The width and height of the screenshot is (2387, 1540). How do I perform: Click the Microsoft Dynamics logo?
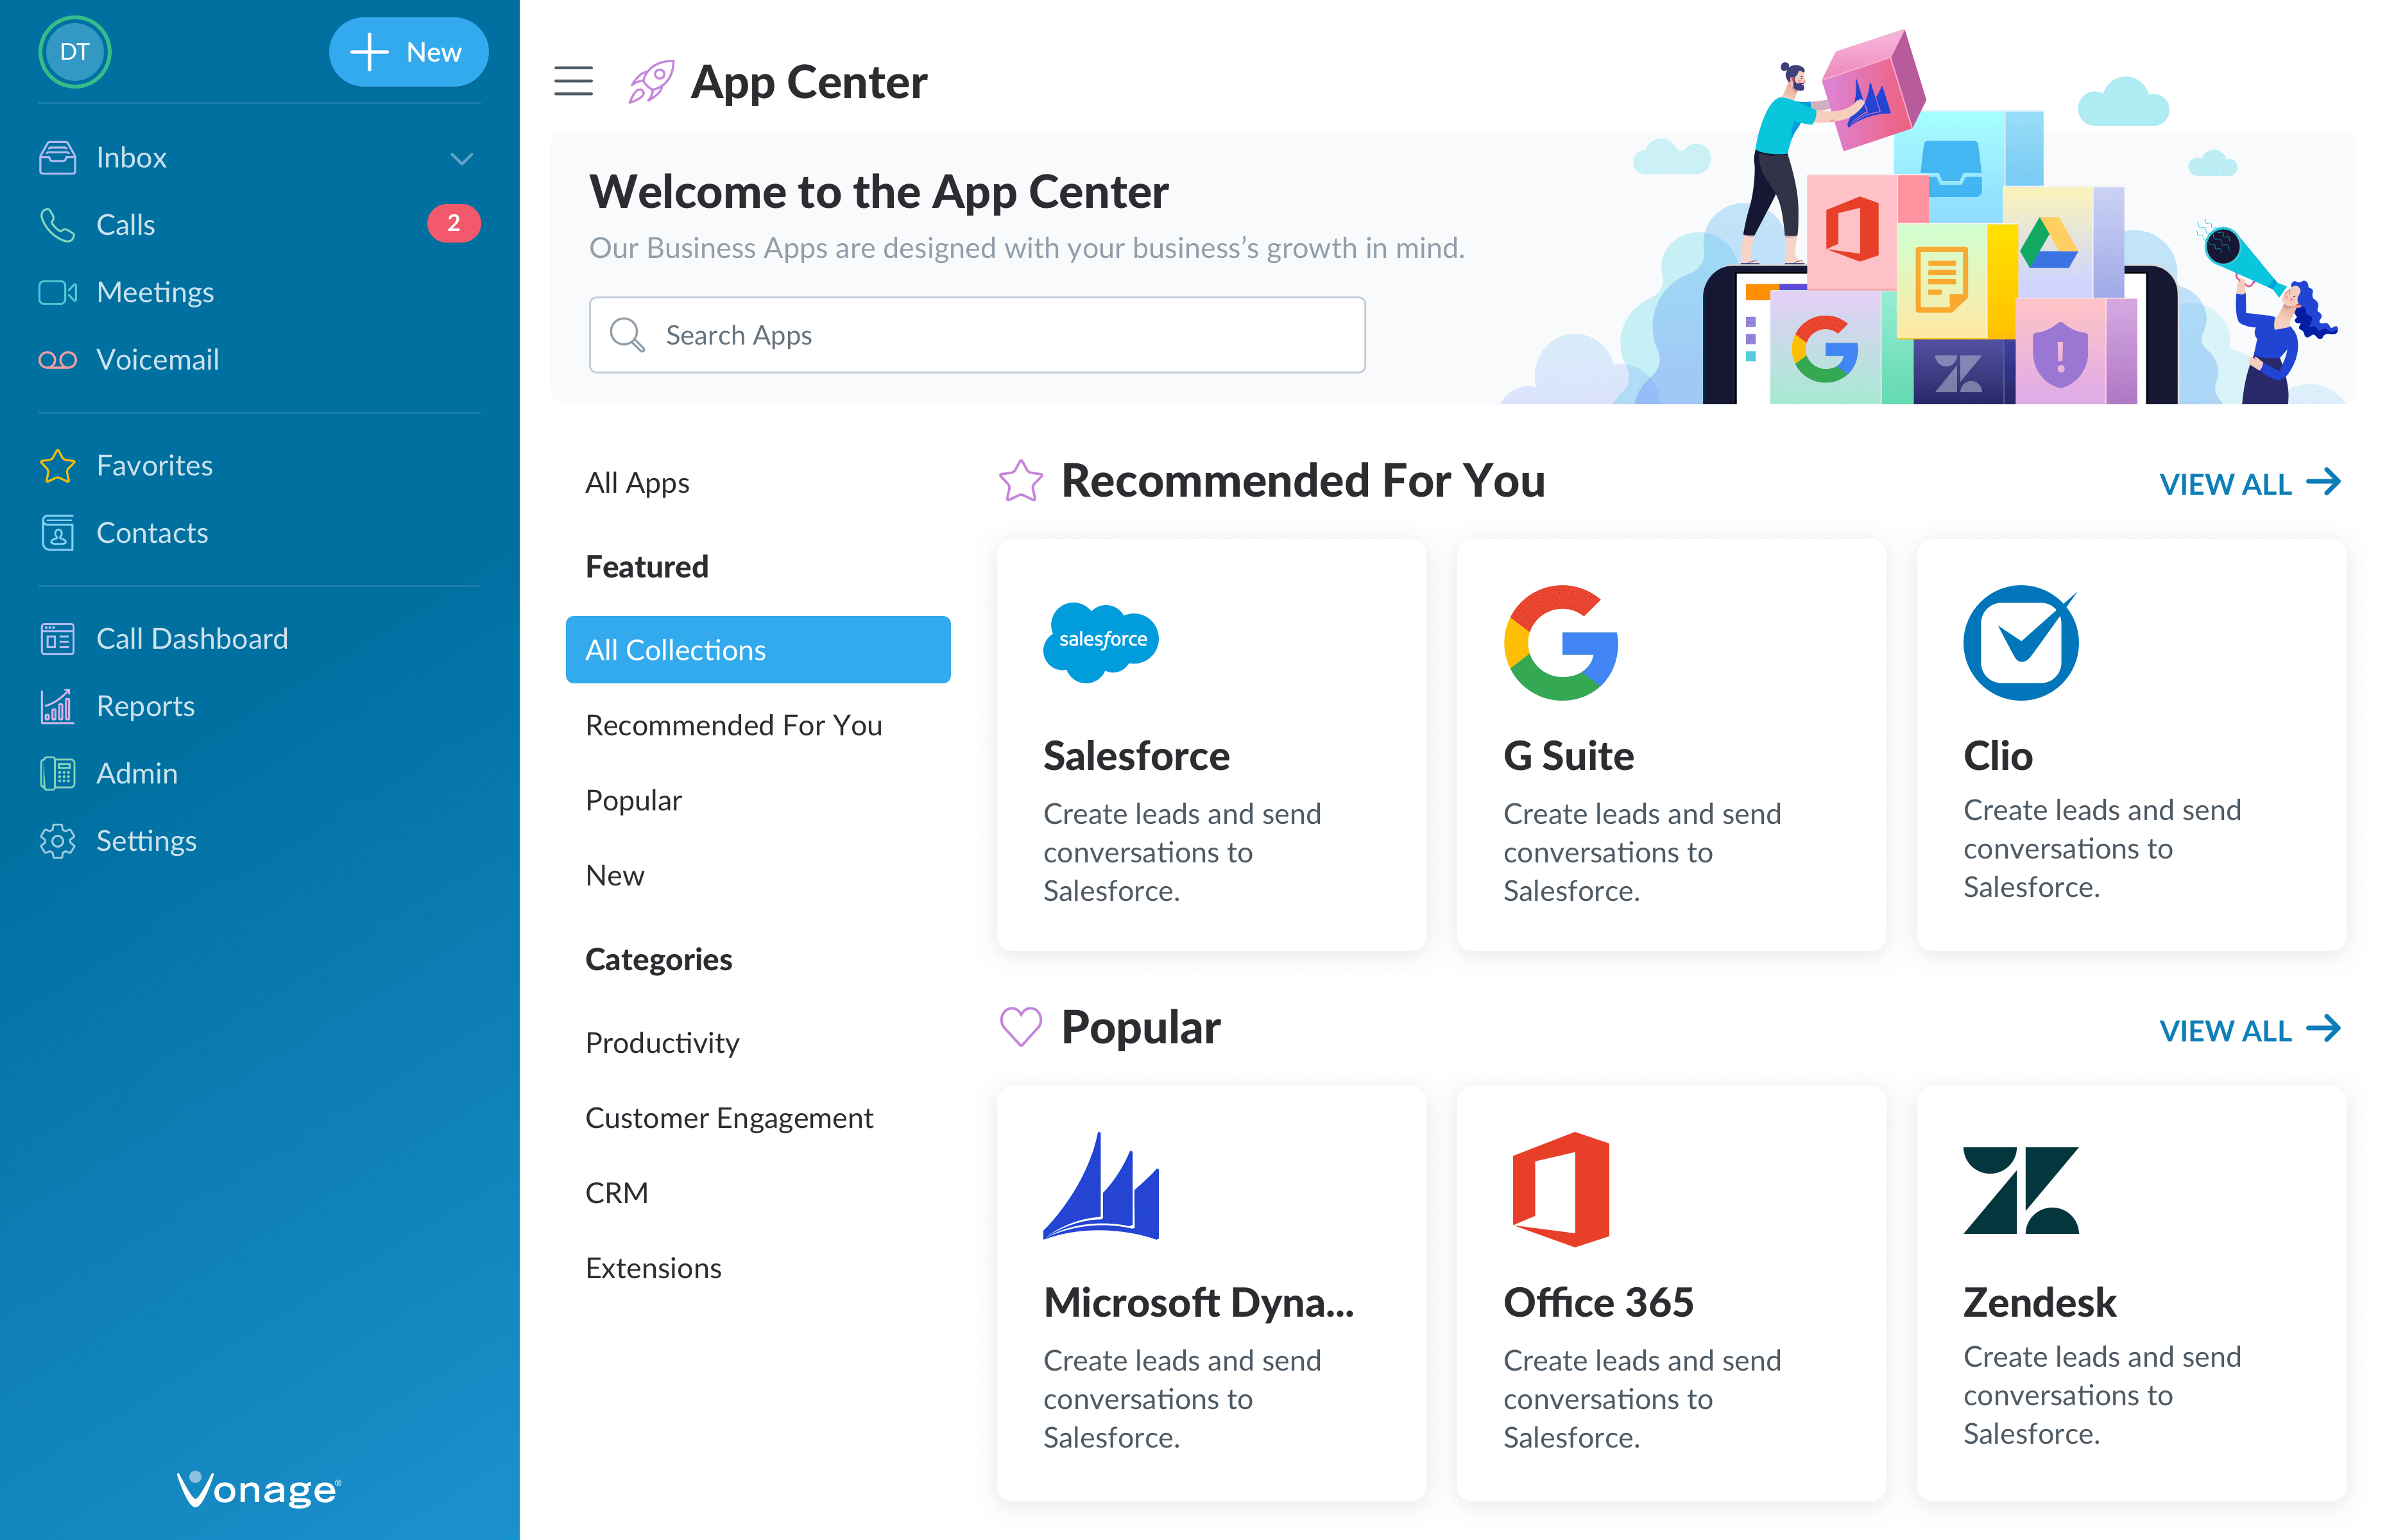(1101, 1186)
